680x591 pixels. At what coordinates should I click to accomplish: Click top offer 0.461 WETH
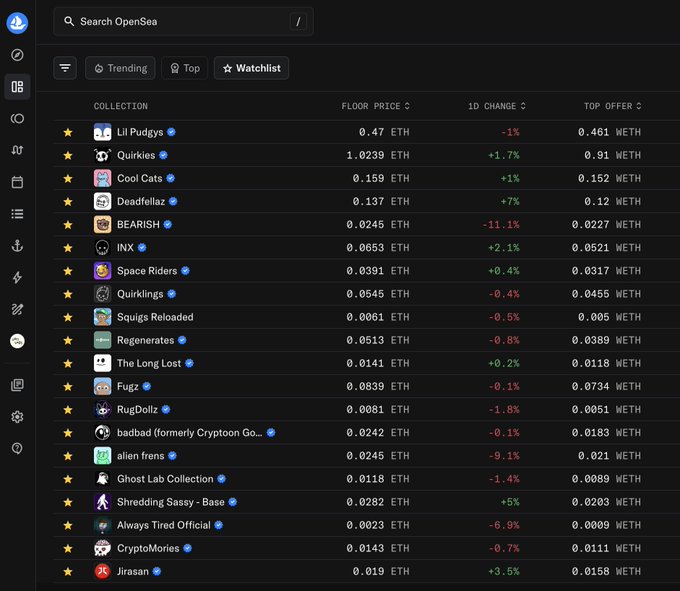pos(609,132)
